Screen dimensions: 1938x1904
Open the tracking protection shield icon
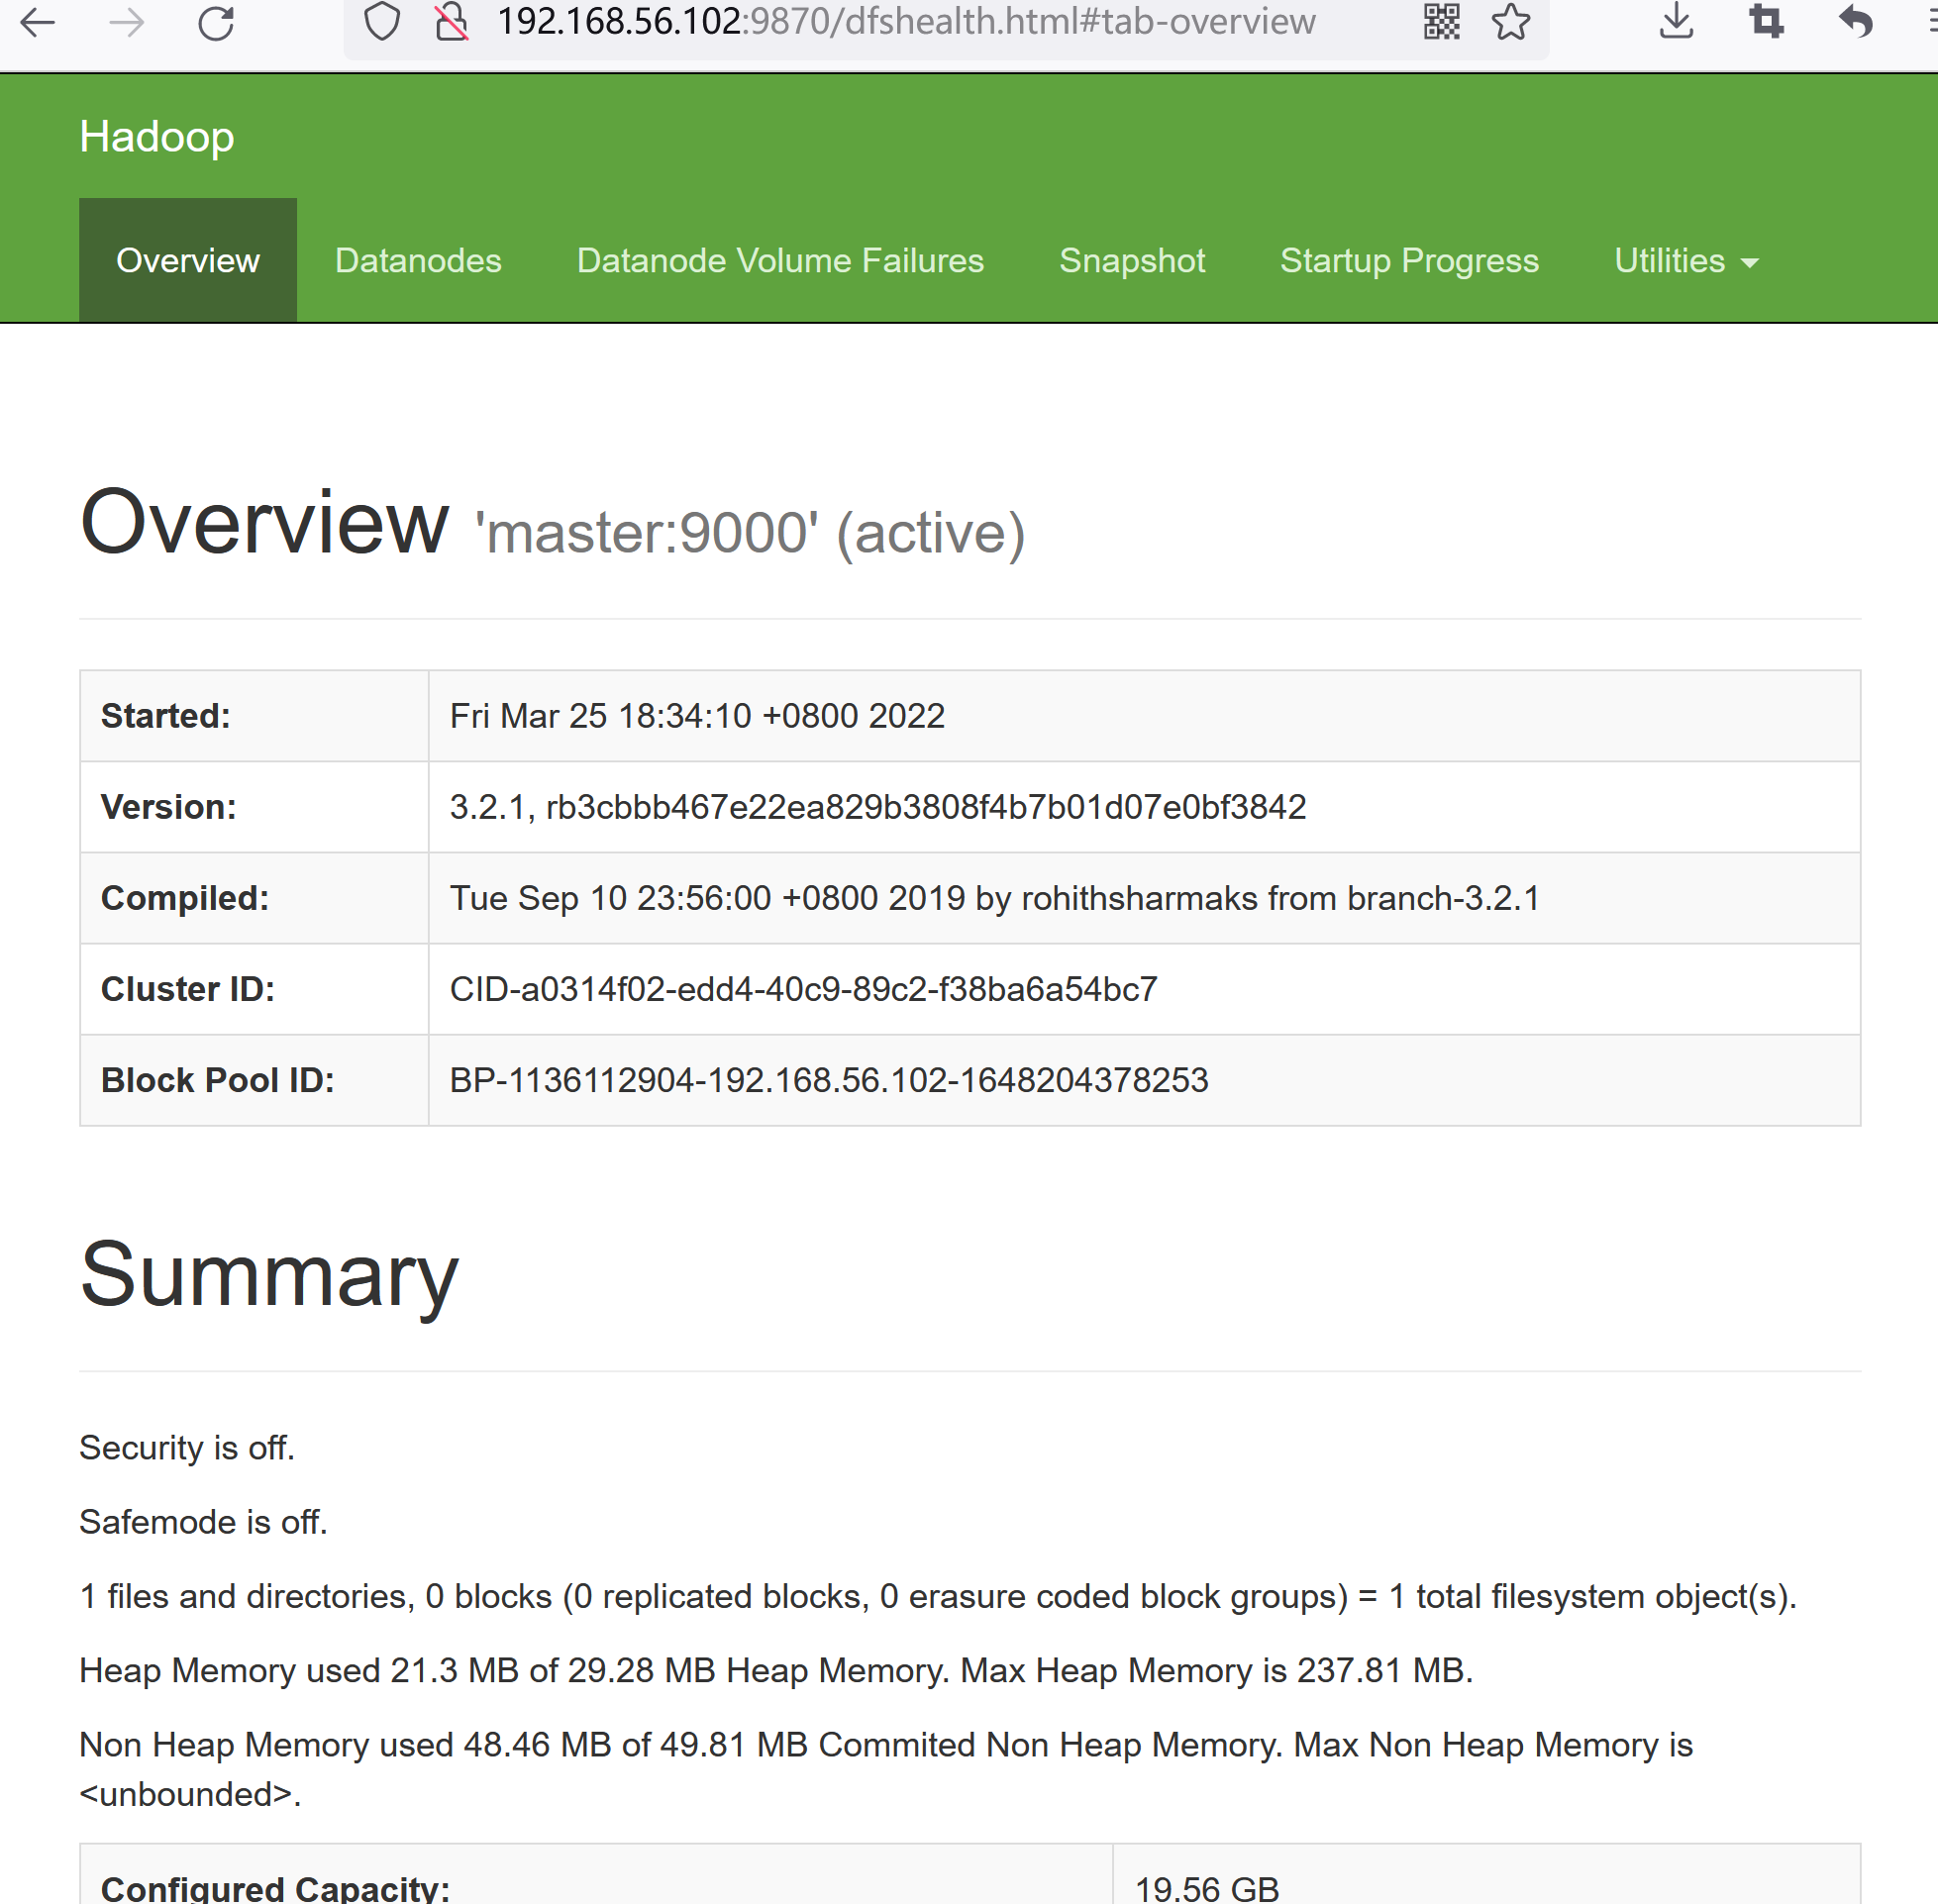[x=381, y=22]
